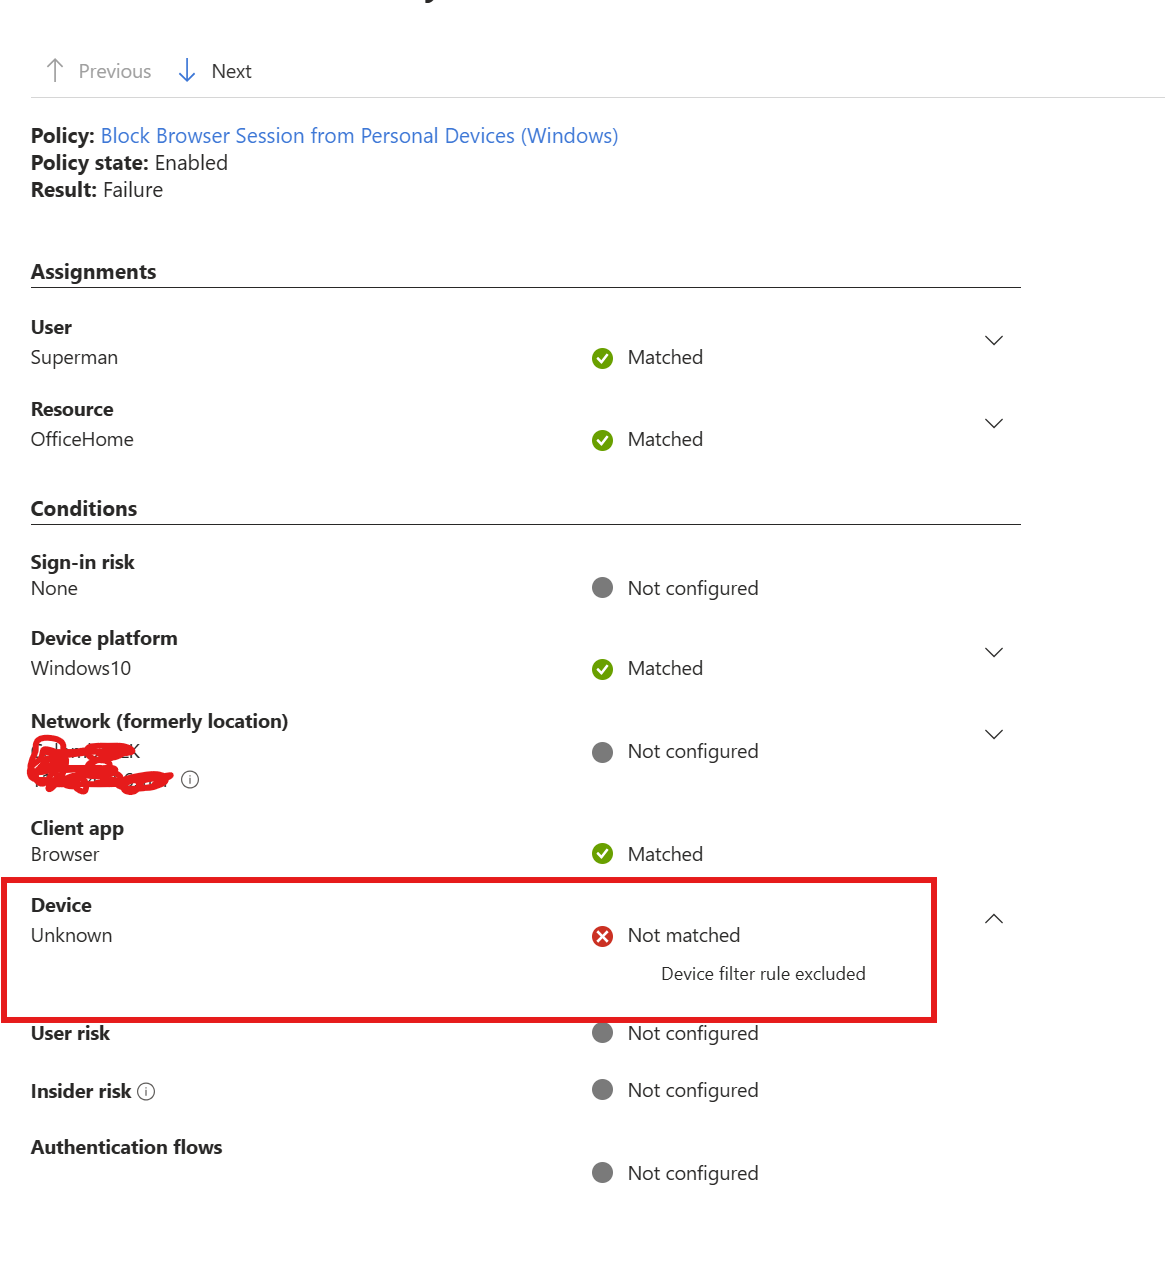
Task: Go to the Previous policy
Action: pos(98,71)
